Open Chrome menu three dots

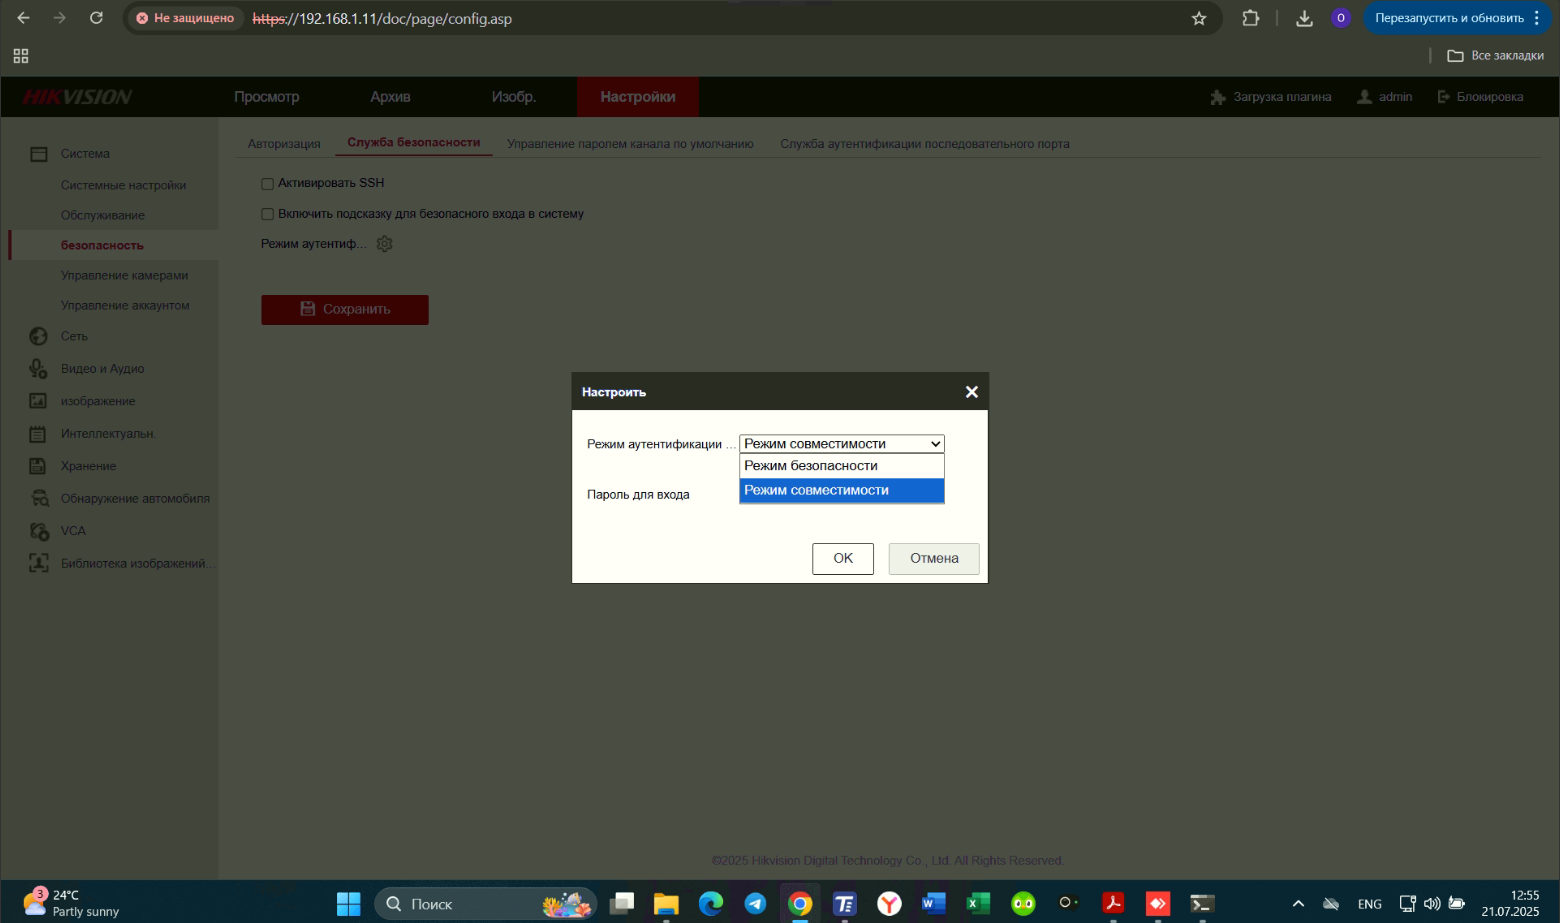tap(1537, 18)
